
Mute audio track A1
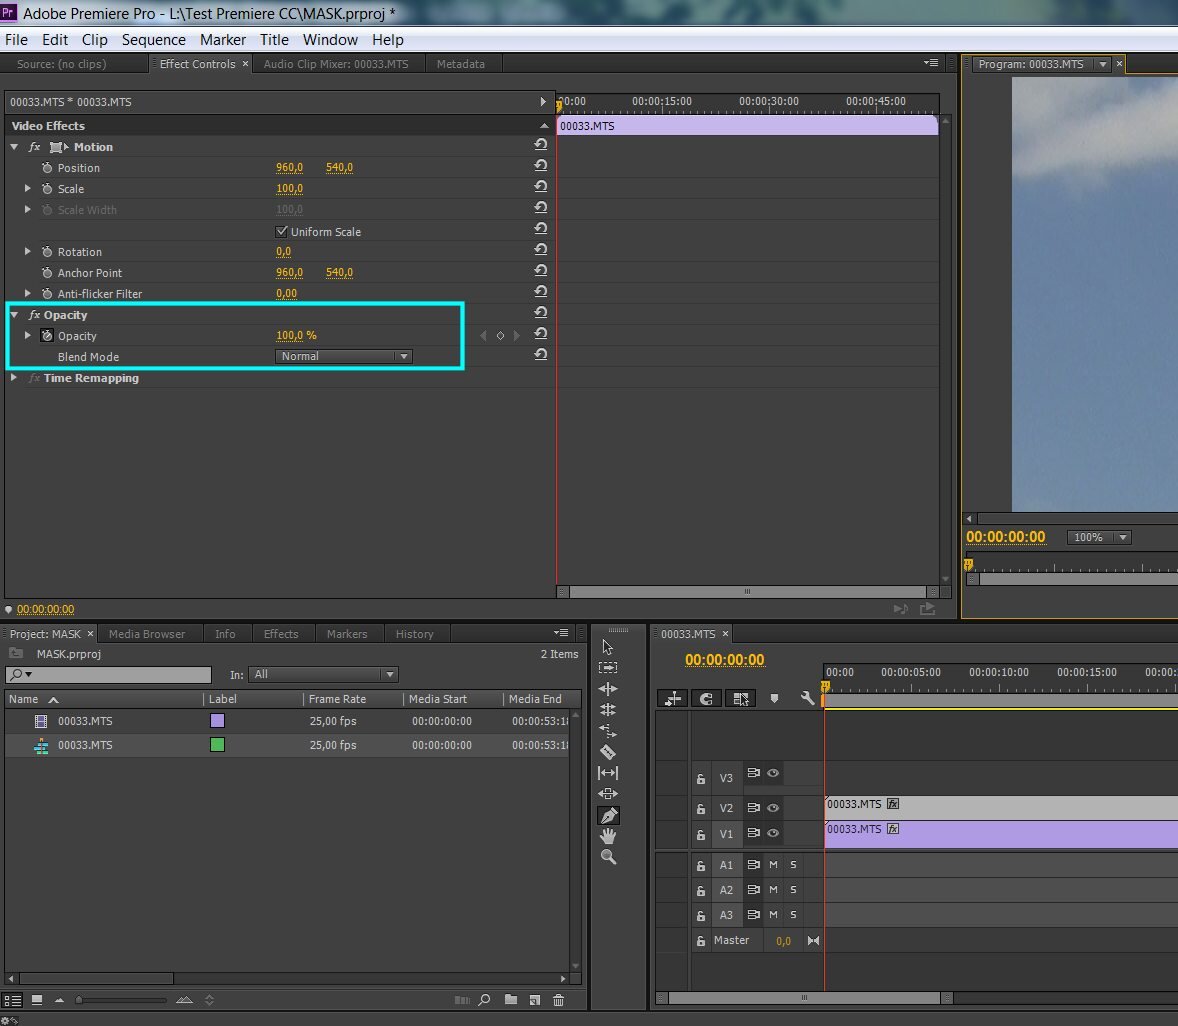773,865
